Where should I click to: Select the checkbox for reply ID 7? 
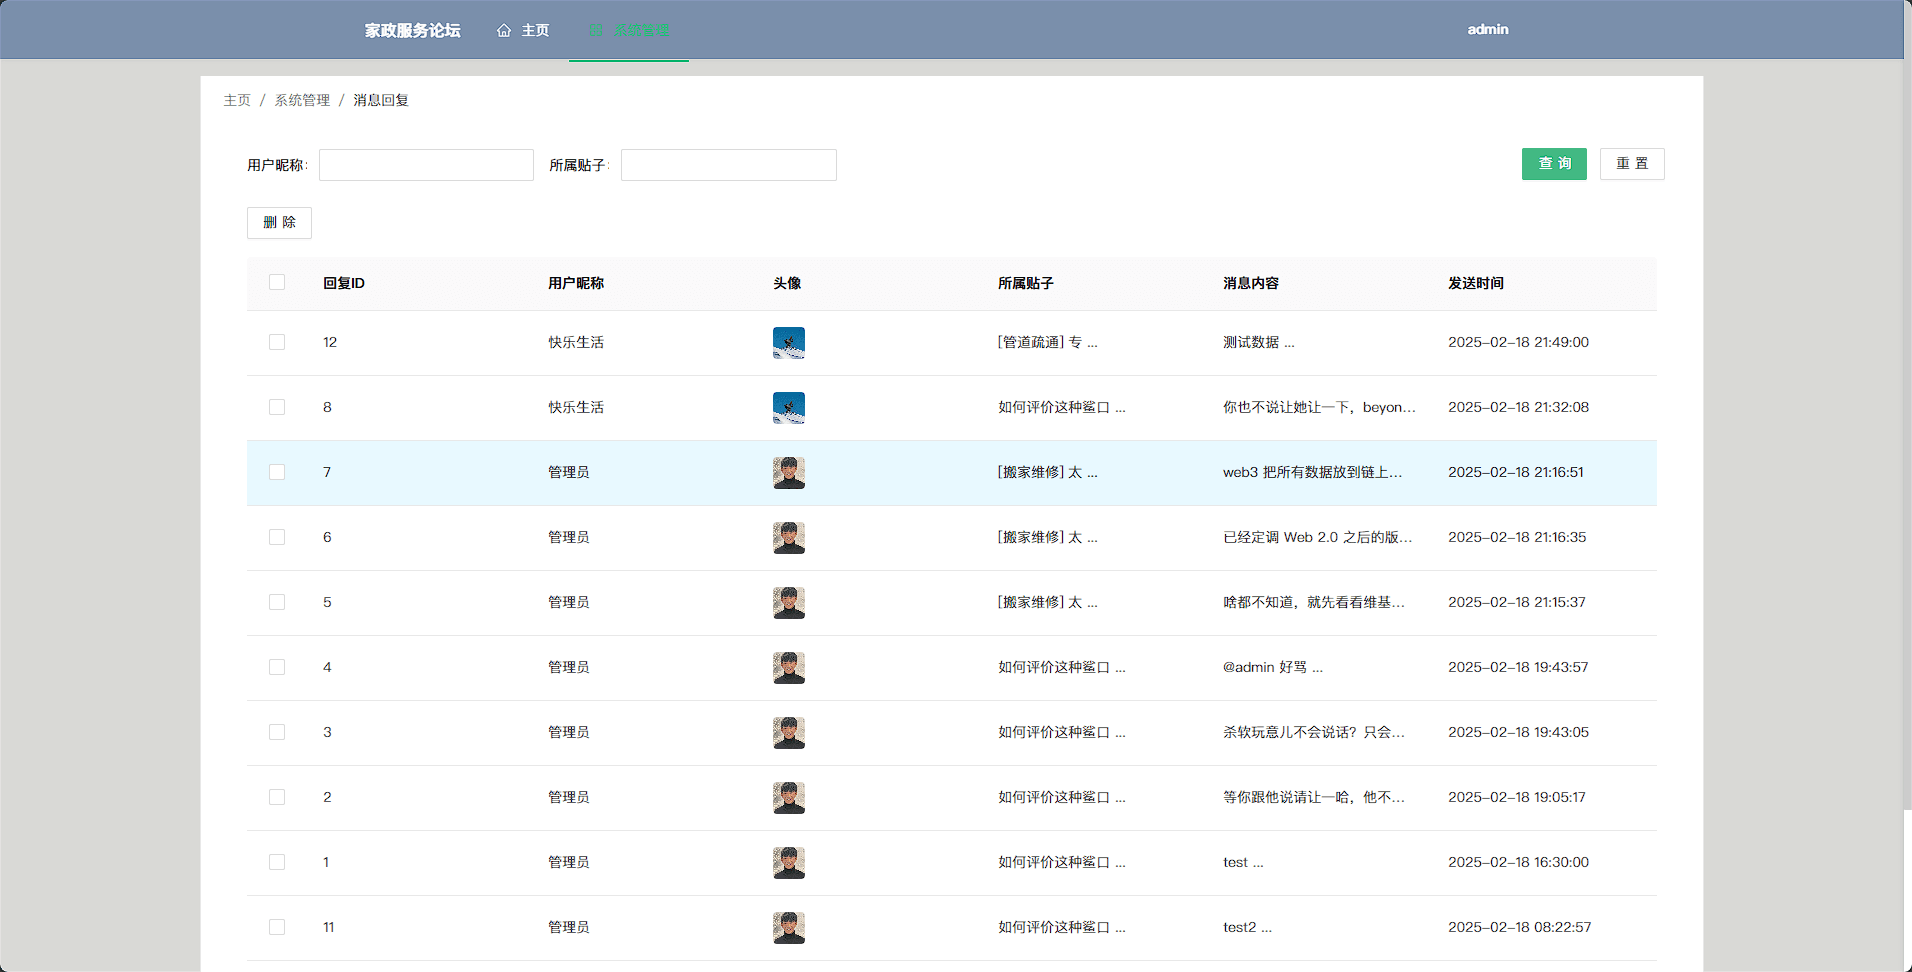[277, 473]
